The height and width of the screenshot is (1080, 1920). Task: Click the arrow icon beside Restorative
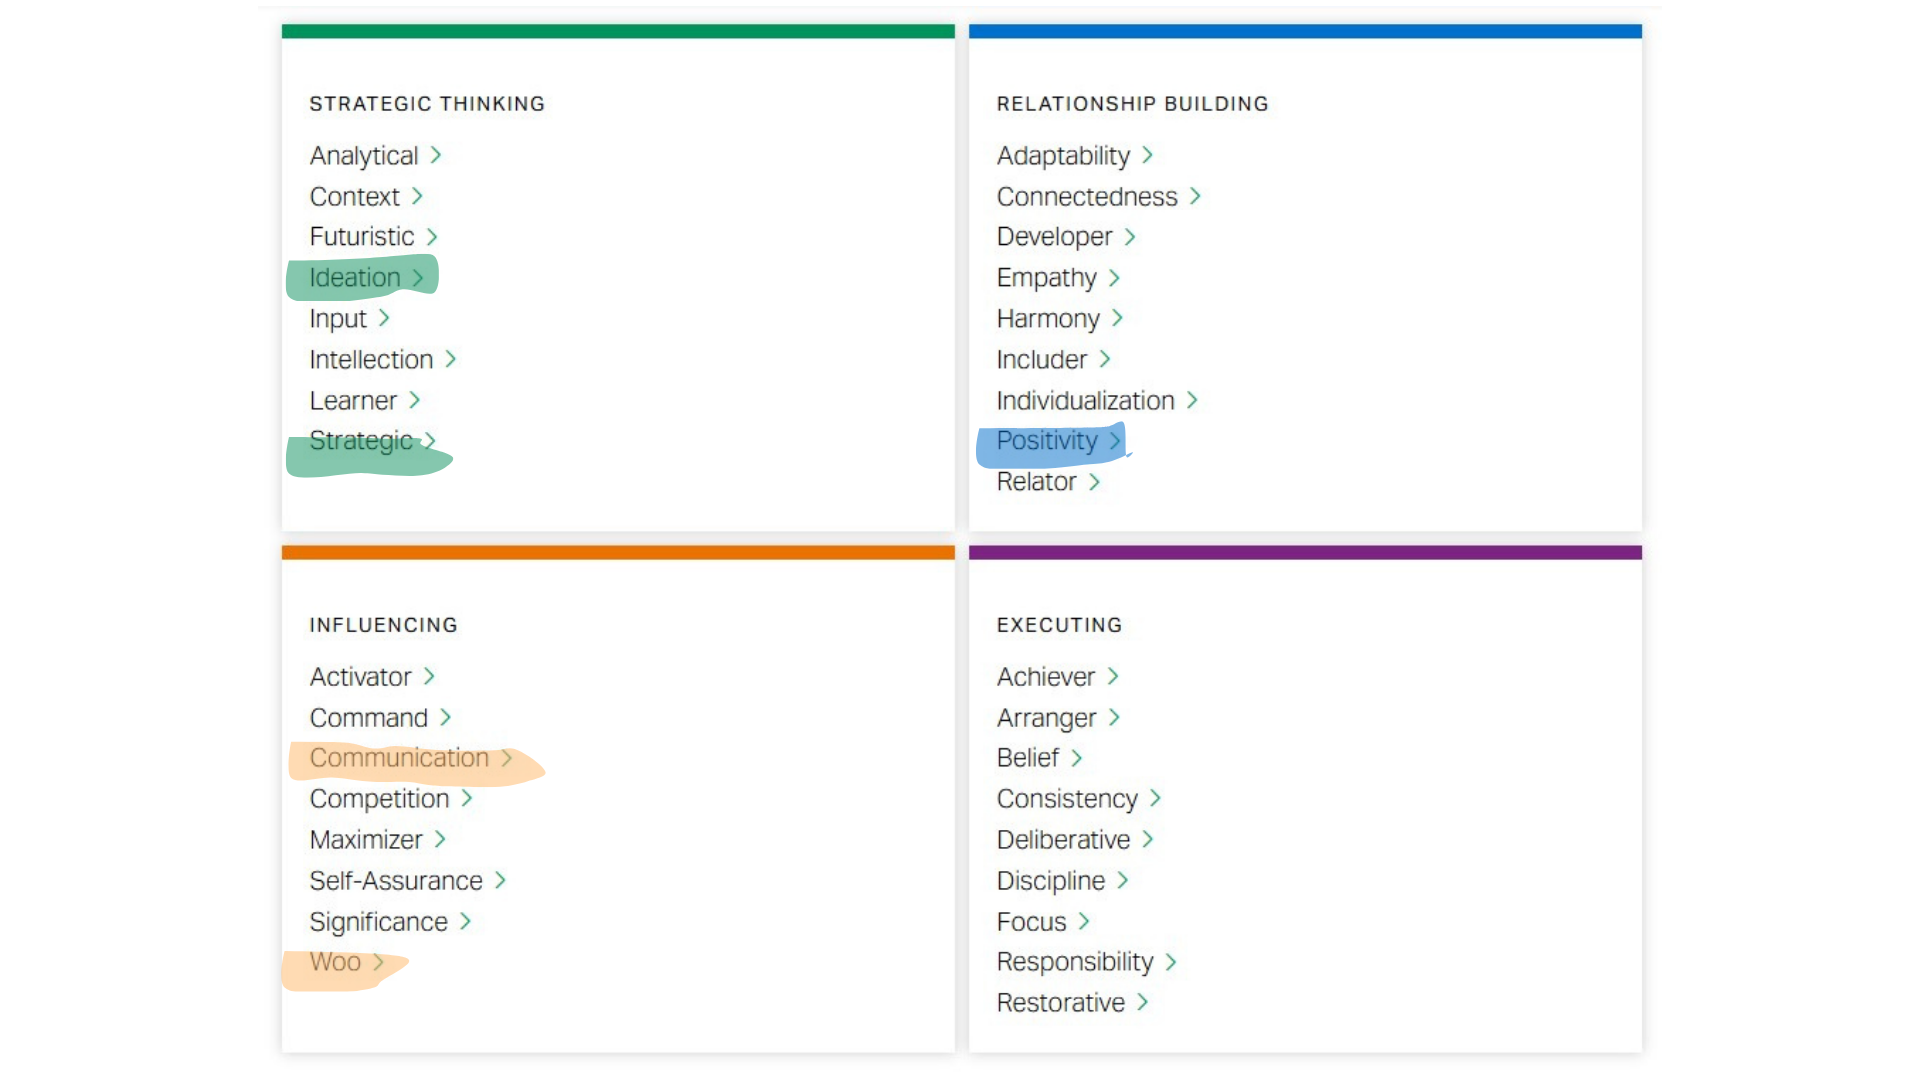(1143, 1002)
